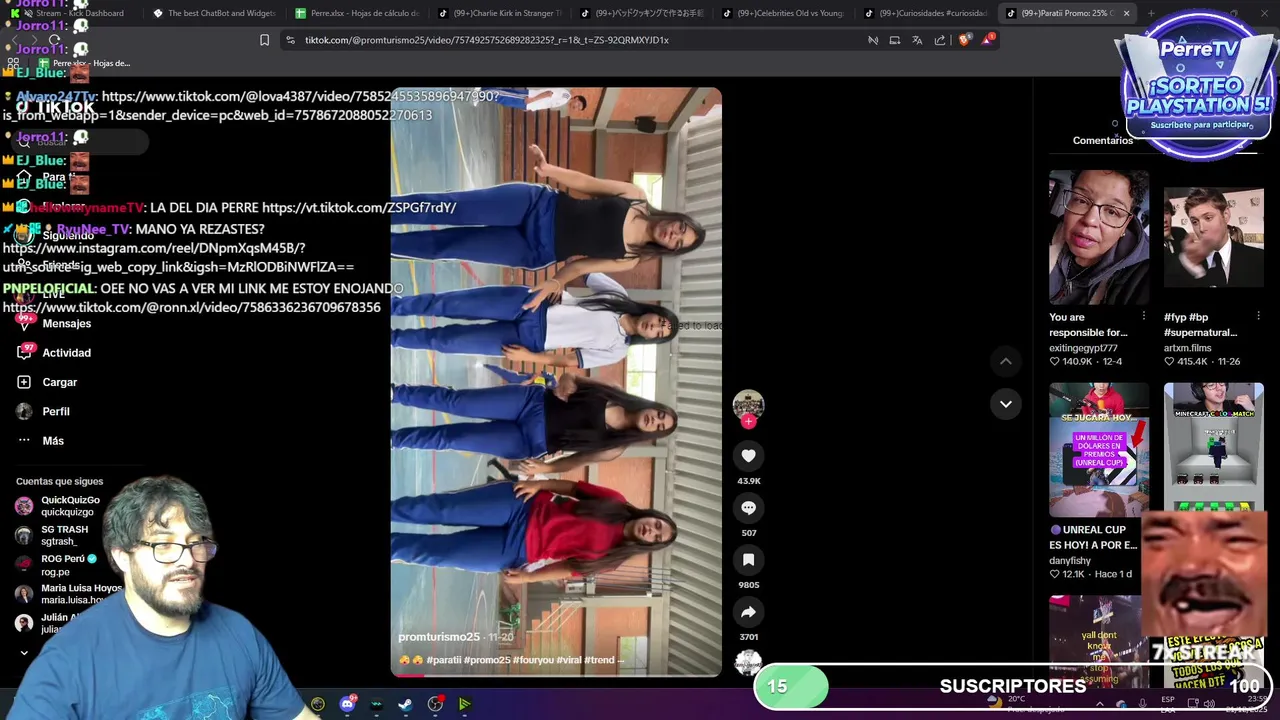Image resolution: width=1280 pixels, height=720 pixels.
Task: Click the browser bookmark page icon
Action: tap(264, 40)
